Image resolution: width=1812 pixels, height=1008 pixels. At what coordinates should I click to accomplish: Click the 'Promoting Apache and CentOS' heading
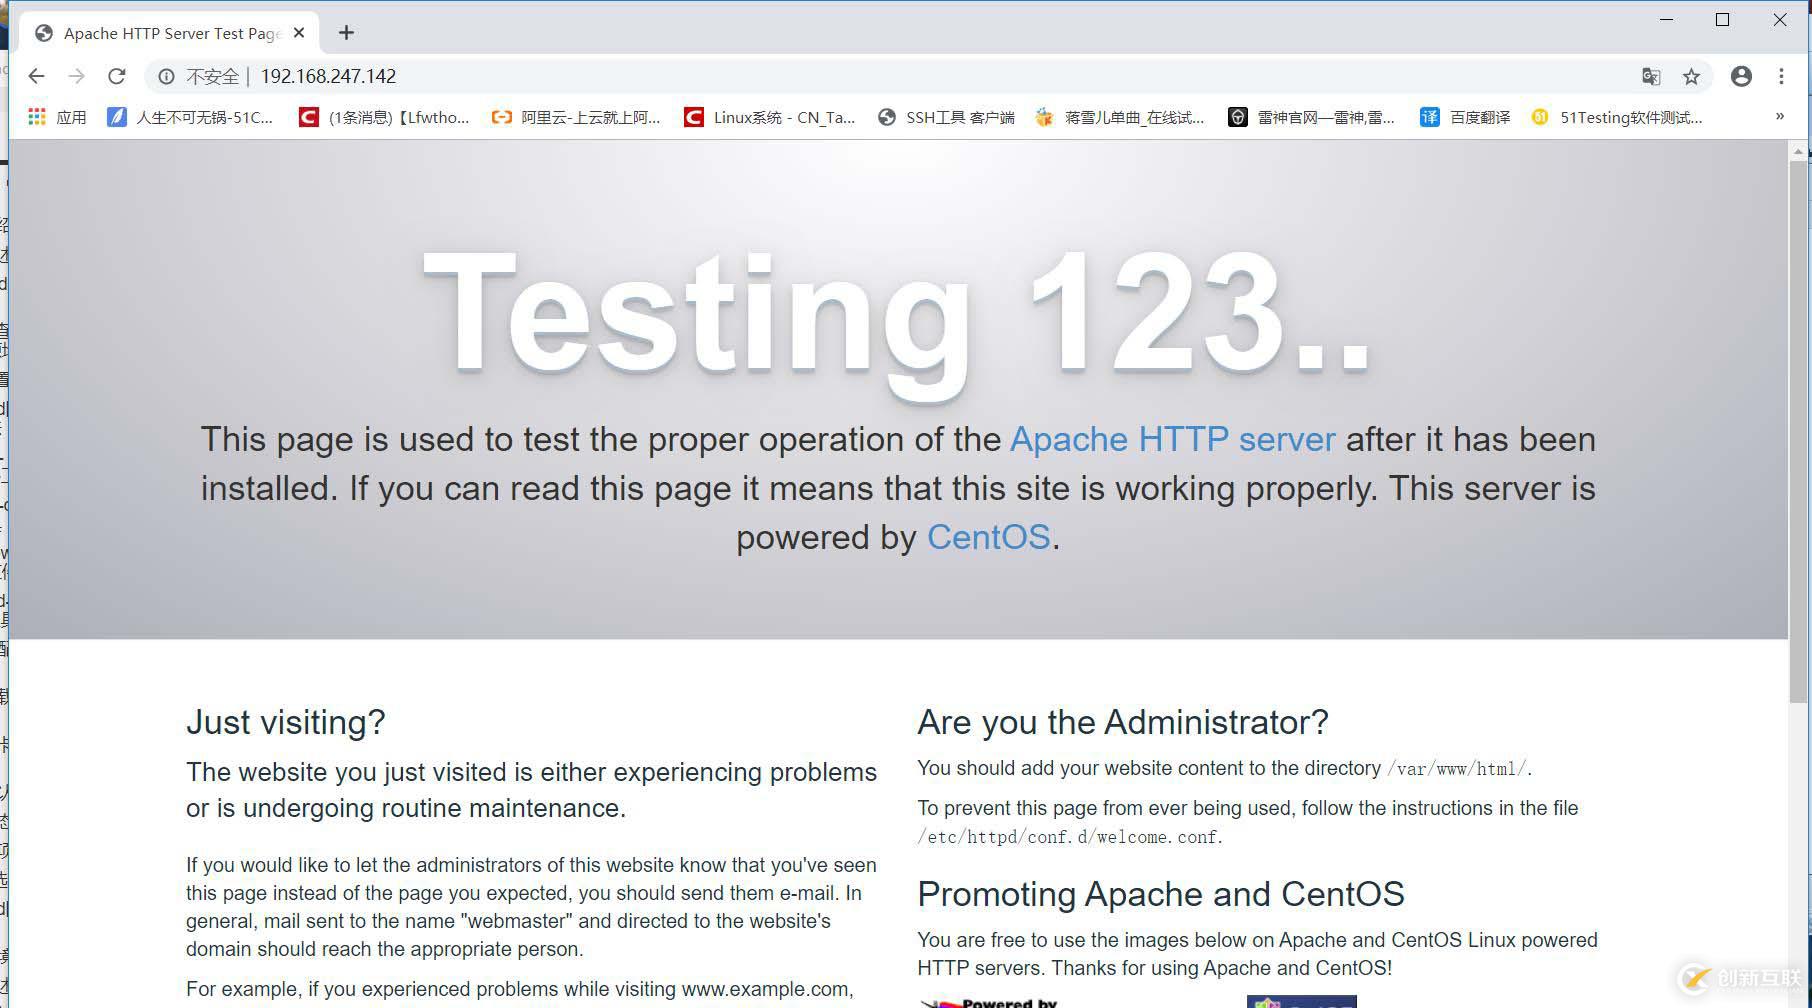pyautogui.click(x=1161, y=894)
